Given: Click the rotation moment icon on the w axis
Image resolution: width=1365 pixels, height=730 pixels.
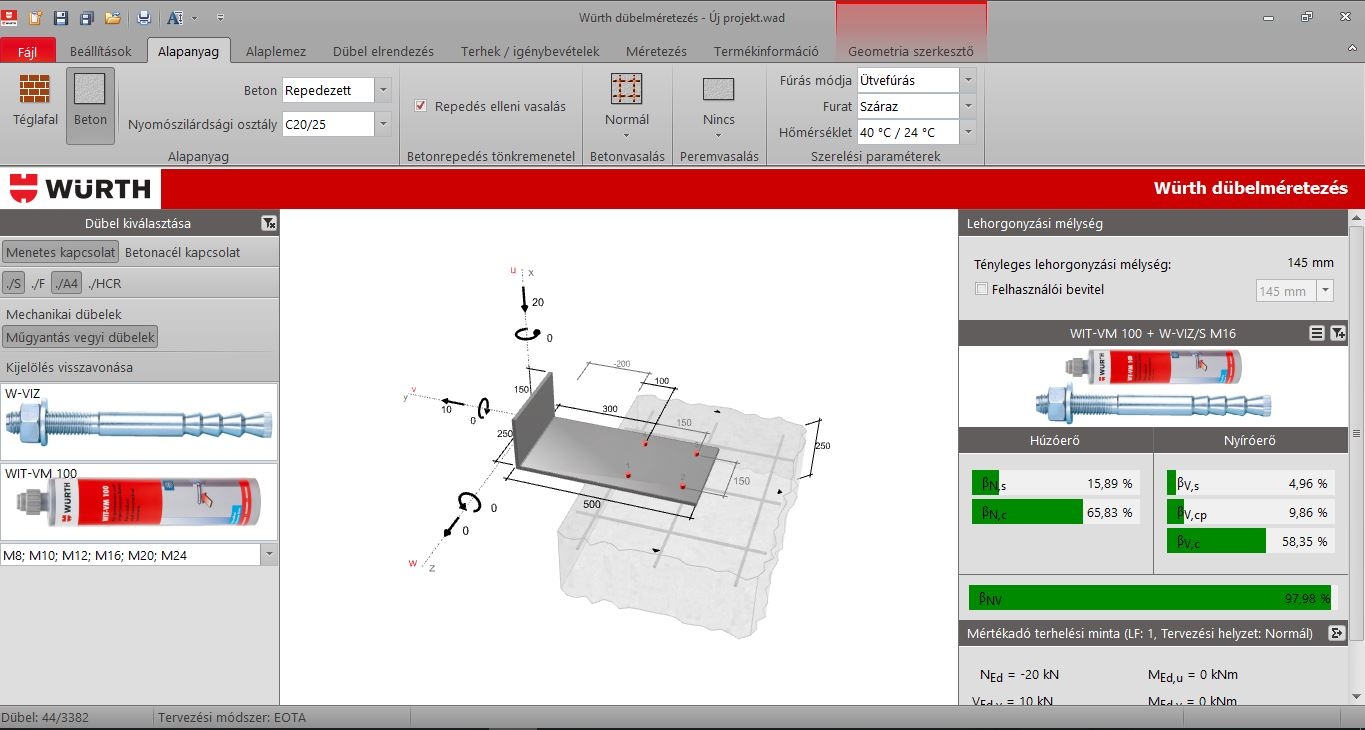Looking at the screenshot, I should (x=469, y=502).
